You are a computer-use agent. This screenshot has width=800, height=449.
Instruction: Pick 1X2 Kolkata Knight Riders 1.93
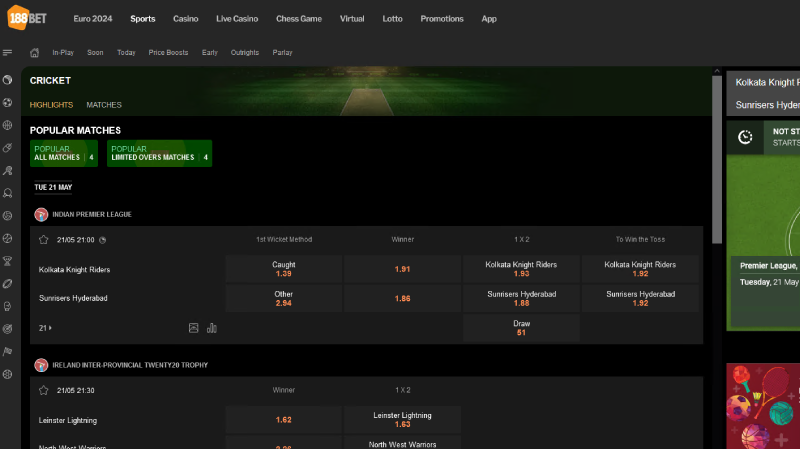pyautogui.click(x=521, y=269)
